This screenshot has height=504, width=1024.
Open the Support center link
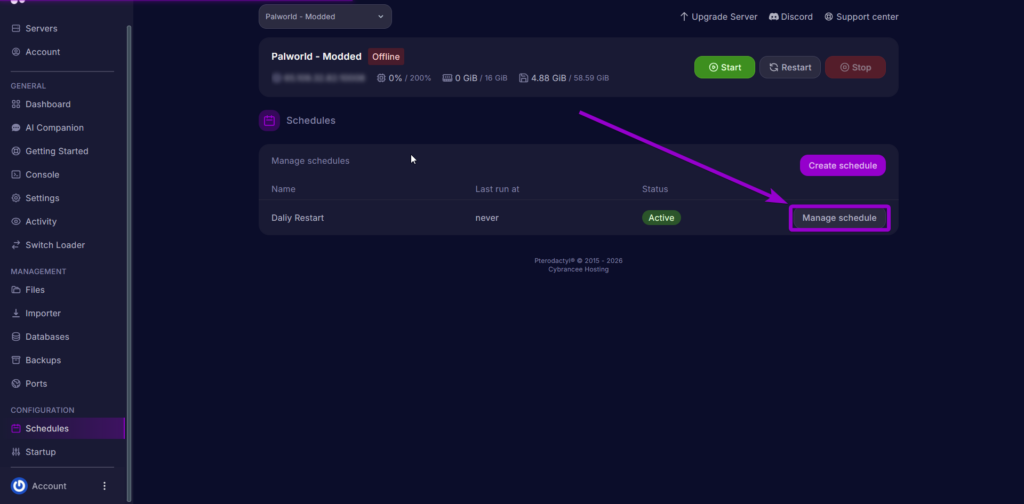click(x=861, y=17)
